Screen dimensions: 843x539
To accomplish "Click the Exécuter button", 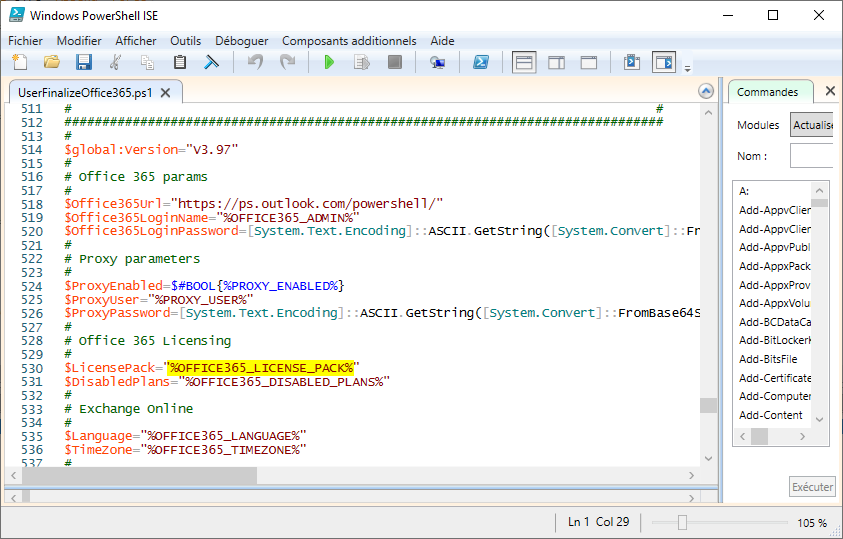I will 812,487.
